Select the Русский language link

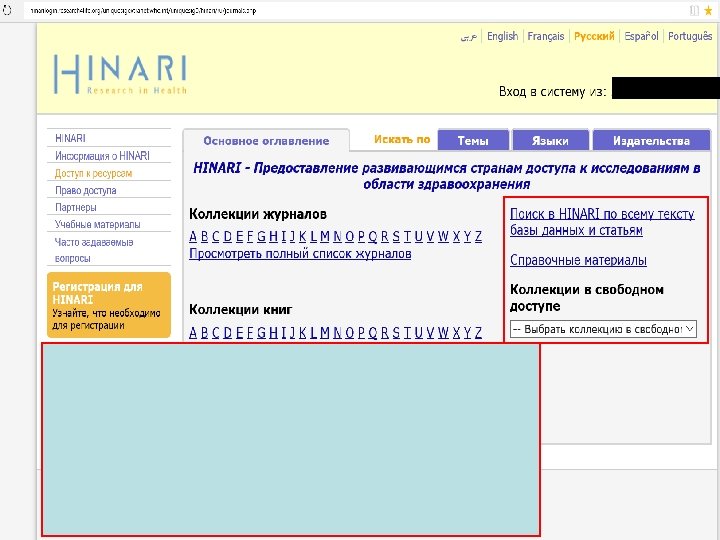594,36
